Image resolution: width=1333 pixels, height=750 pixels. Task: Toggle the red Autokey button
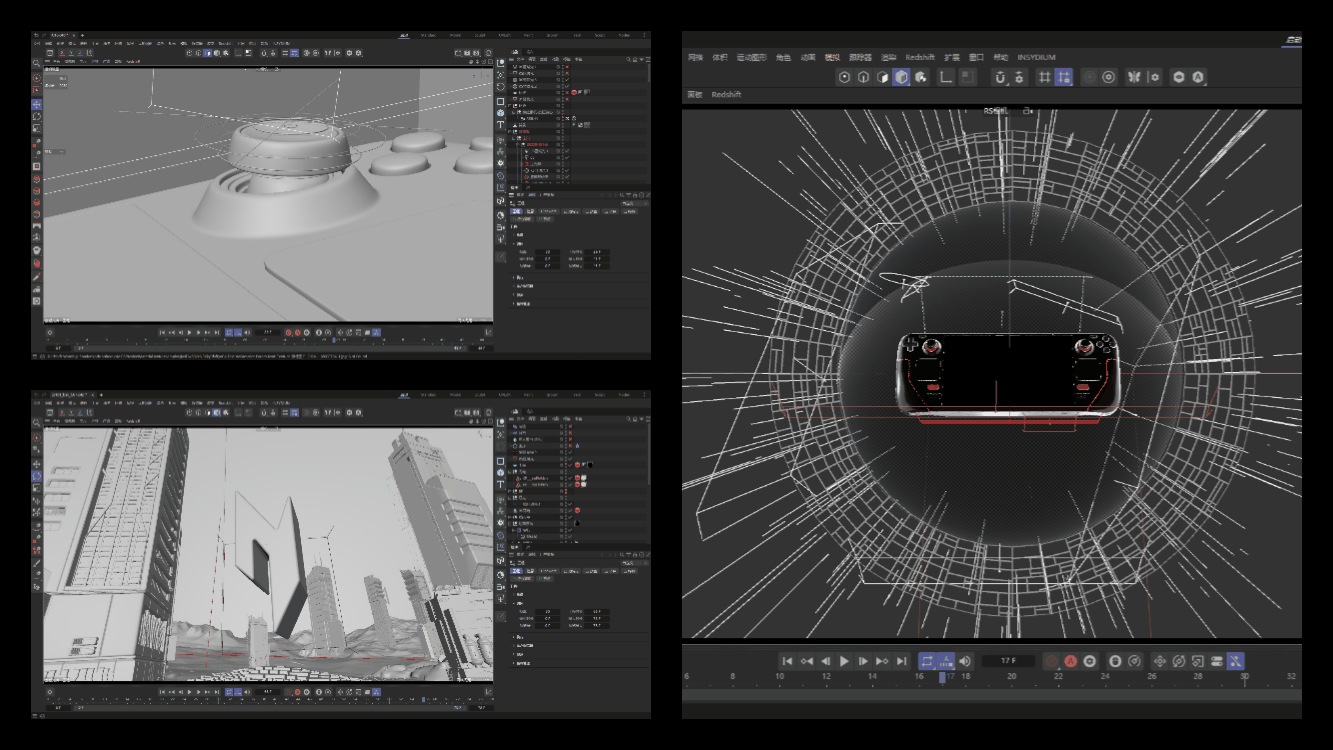(x=1071, y=661)
